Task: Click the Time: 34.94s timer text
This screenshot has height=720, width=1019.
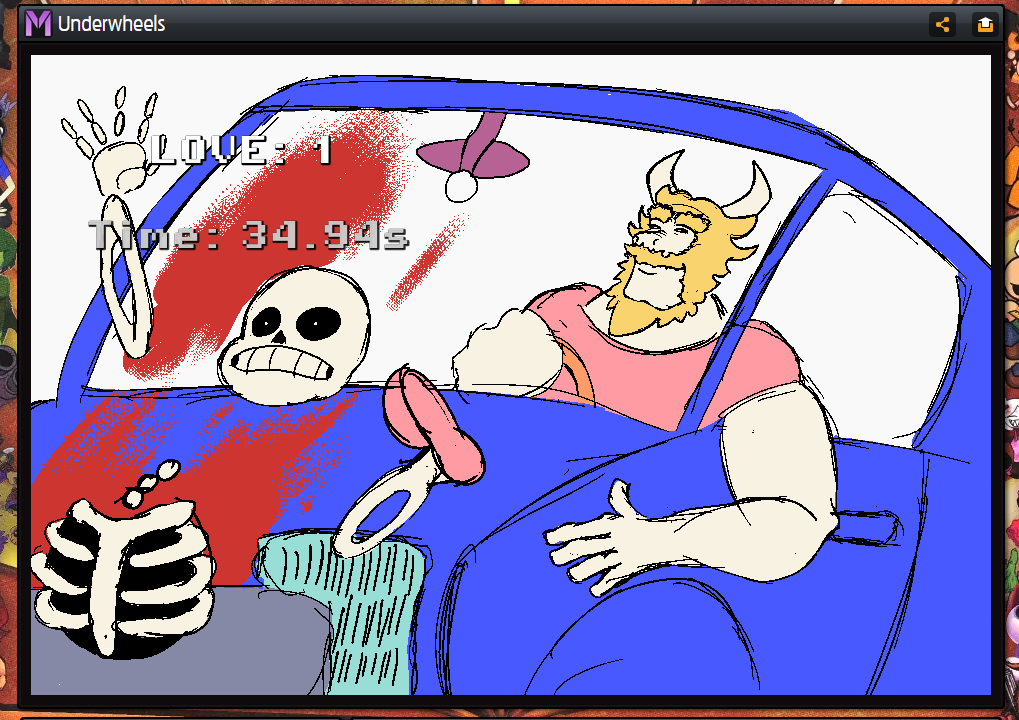Action: [x=249, y=235]
